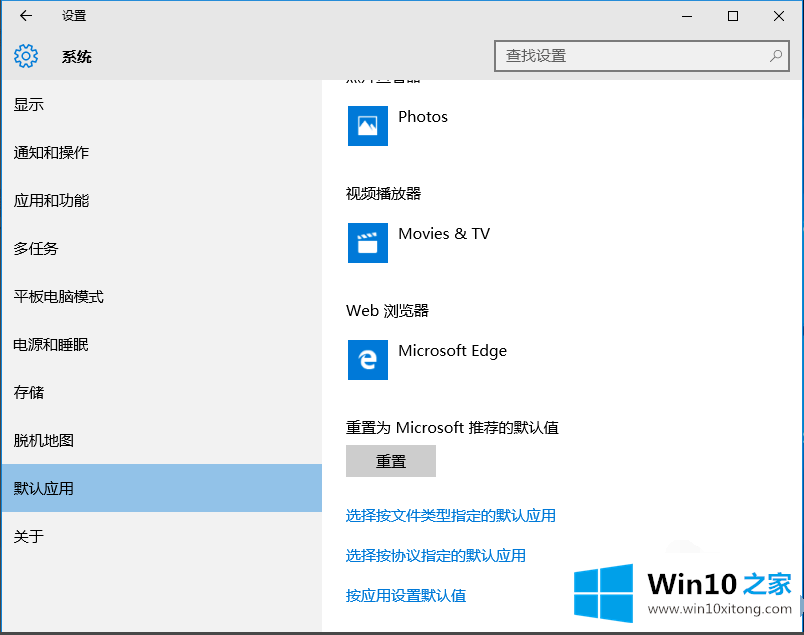Open the 存储 settings page
Viewport: 804px width, 635px height.
coord(162,392)
